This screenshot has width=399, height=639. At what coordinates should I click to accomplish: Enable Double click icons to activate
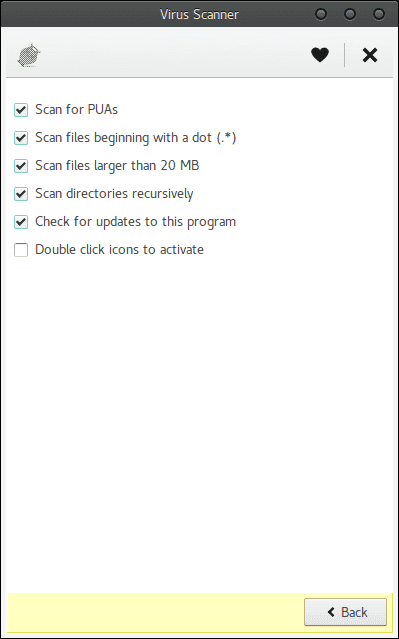pyautogui.click(x=21, y=250)
